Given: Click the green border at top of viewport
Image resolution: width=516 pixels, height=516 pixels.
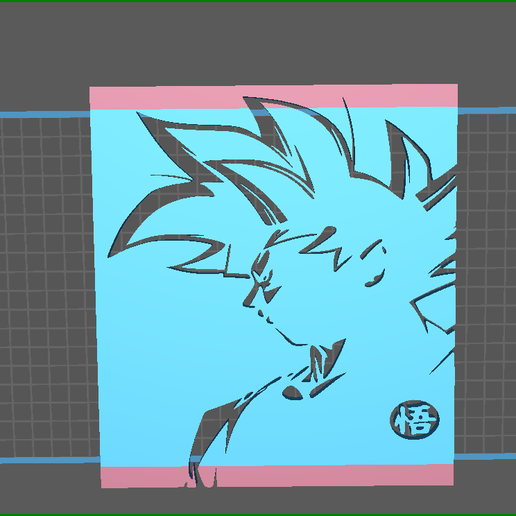Looking at the screenshot, I should click(x=258, y=1).
